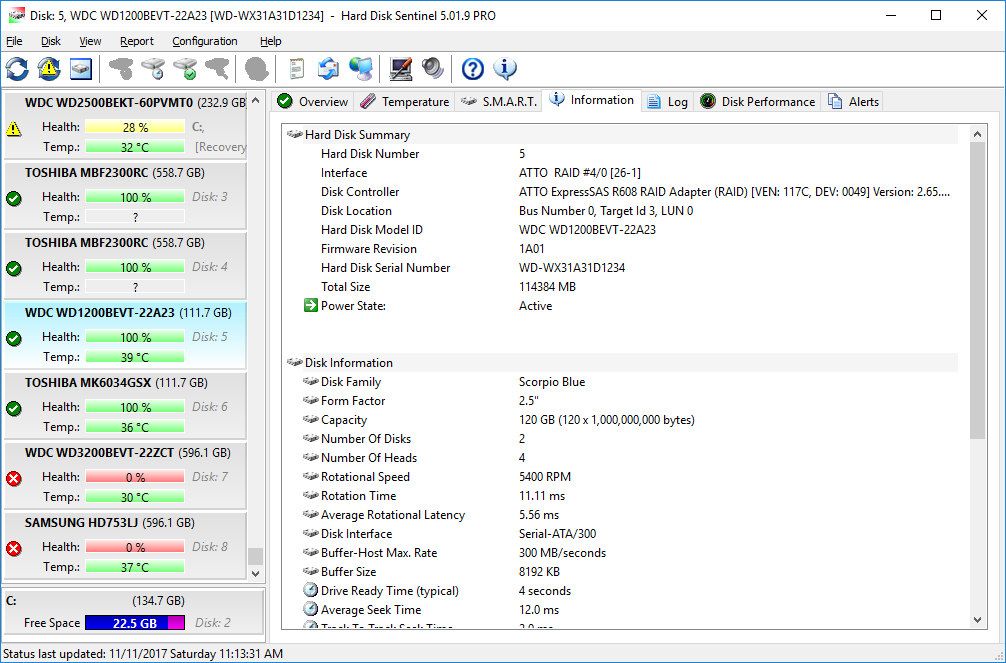Click the 0 % health bar of Disk 7

click(x=135, y=477)
